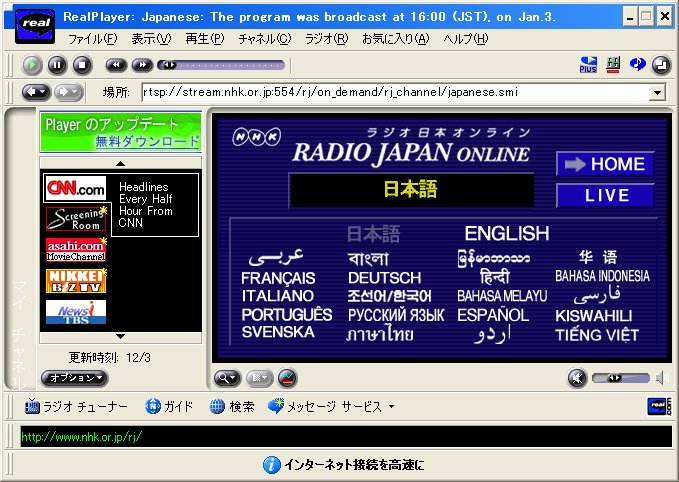This screenshot has width=679, height=482.
Task: Click the location URL field
Action: (x=395, y=92)
